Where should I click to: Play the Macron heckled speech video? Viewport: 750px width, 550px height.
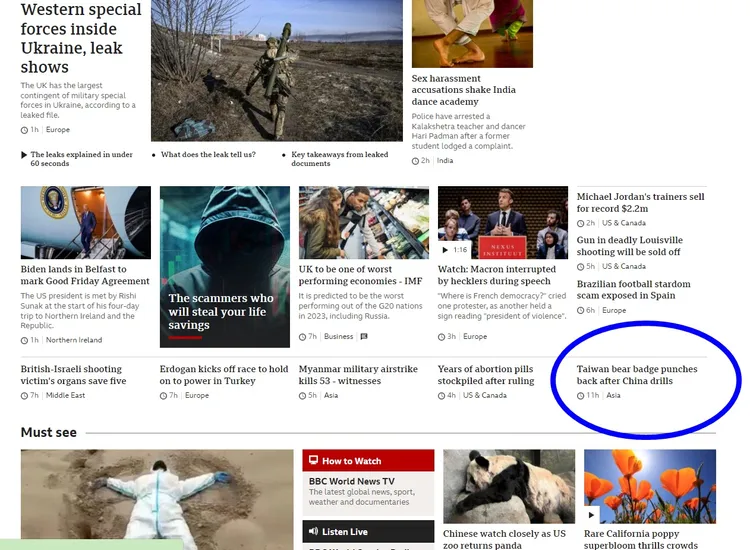pos(447,250)
